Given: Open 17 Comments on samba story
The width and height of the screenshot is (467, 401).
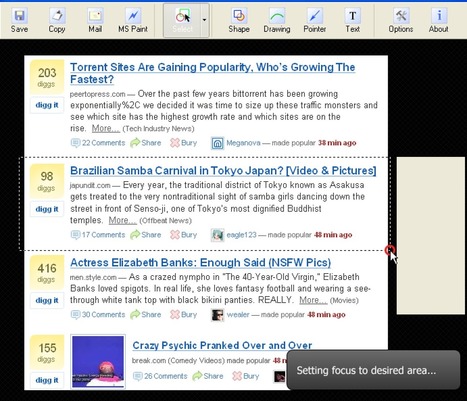Looking at the screenshot, I should point(98,235).
